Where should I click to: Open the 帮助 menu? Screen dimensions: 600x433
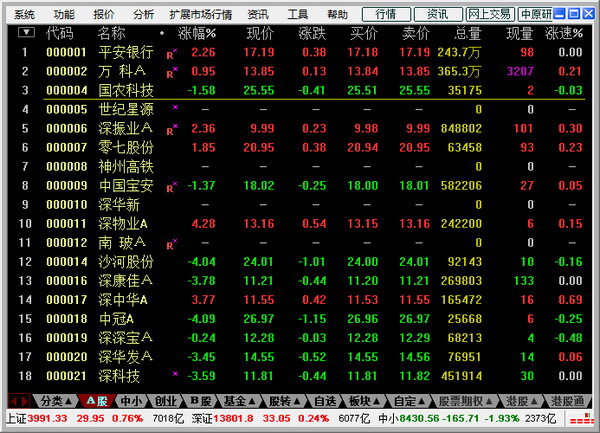point(338,15)
